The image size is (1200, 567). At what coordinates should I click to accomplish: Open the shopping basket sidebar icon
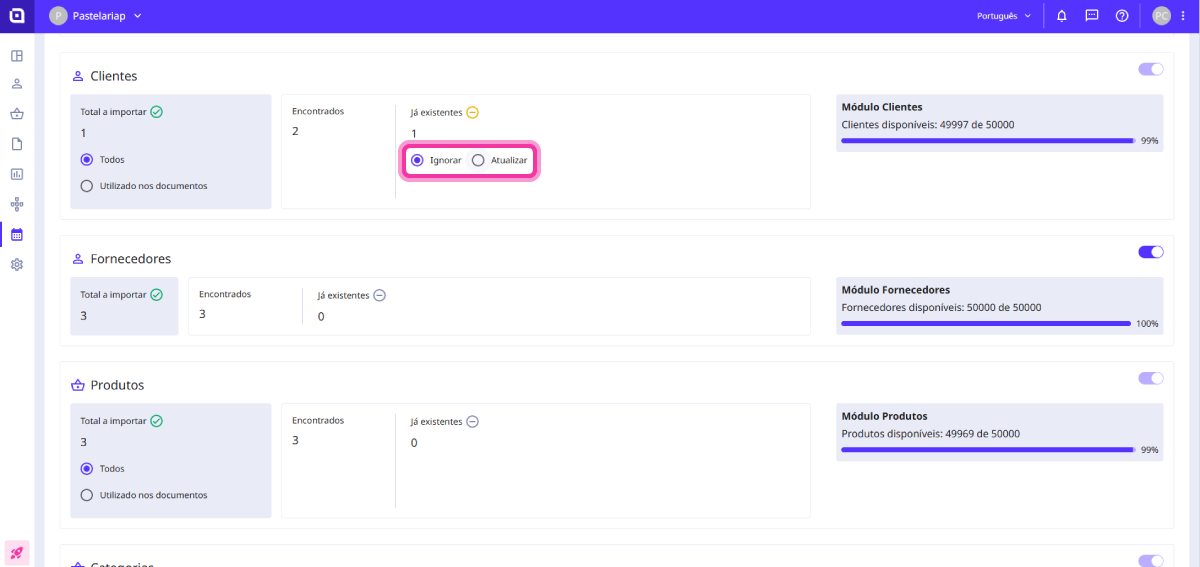point(17,113)
